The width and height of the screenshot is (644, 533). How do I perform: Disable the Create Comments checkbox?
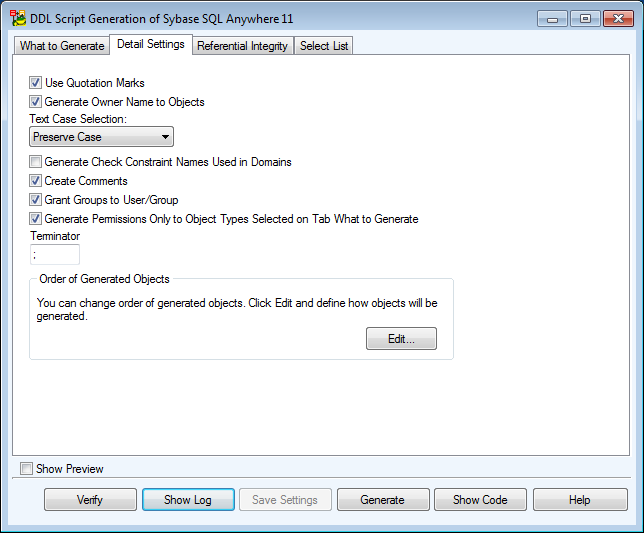point(36,181)
